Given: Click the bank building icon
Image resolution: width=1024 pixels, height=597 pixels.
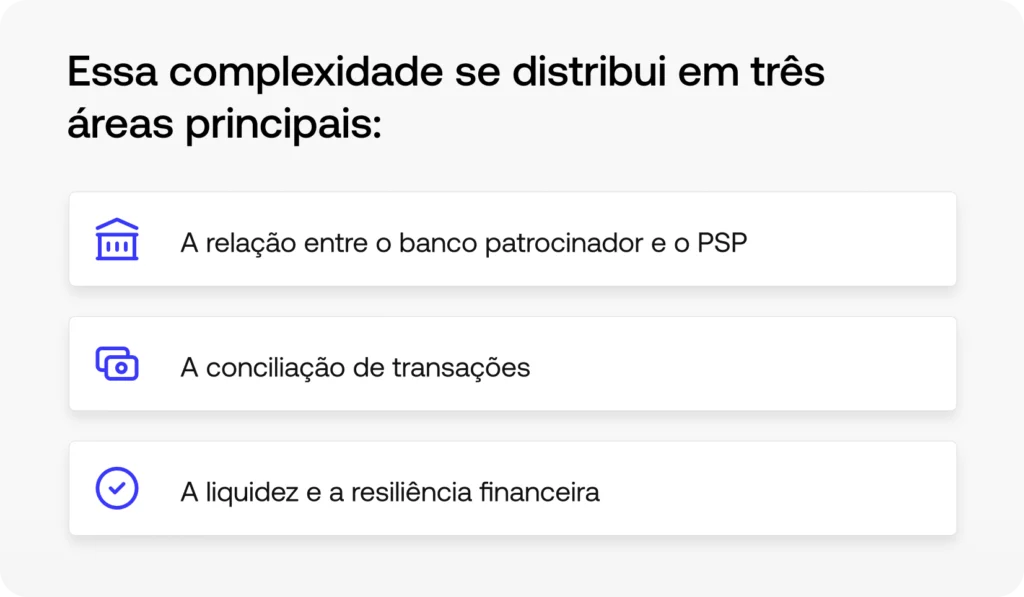Looking at the screenshot, I should [x=117, y=240].
